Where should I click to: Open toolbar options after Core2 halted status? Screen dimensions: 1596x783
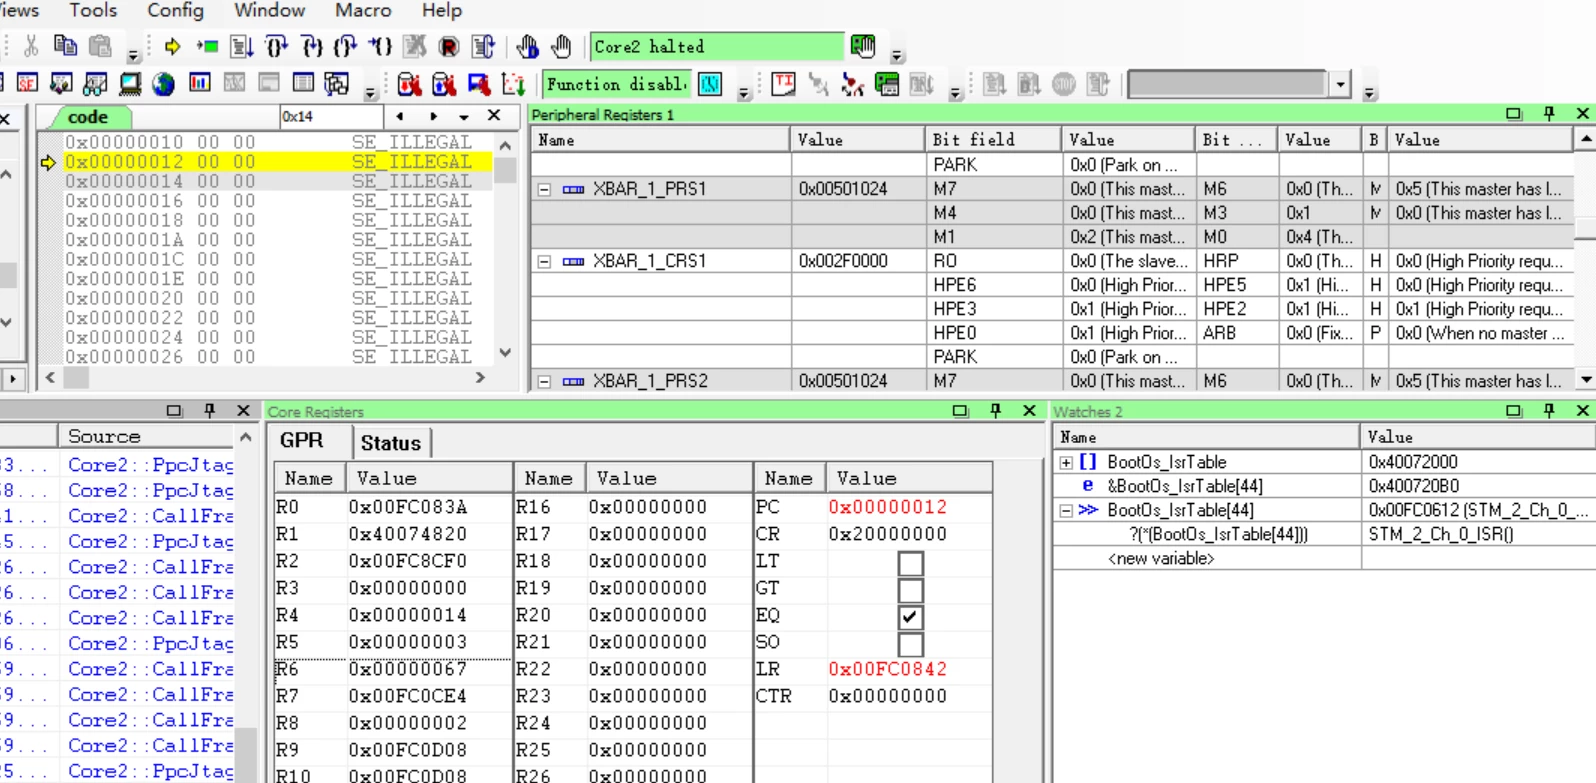pos(897,54)
